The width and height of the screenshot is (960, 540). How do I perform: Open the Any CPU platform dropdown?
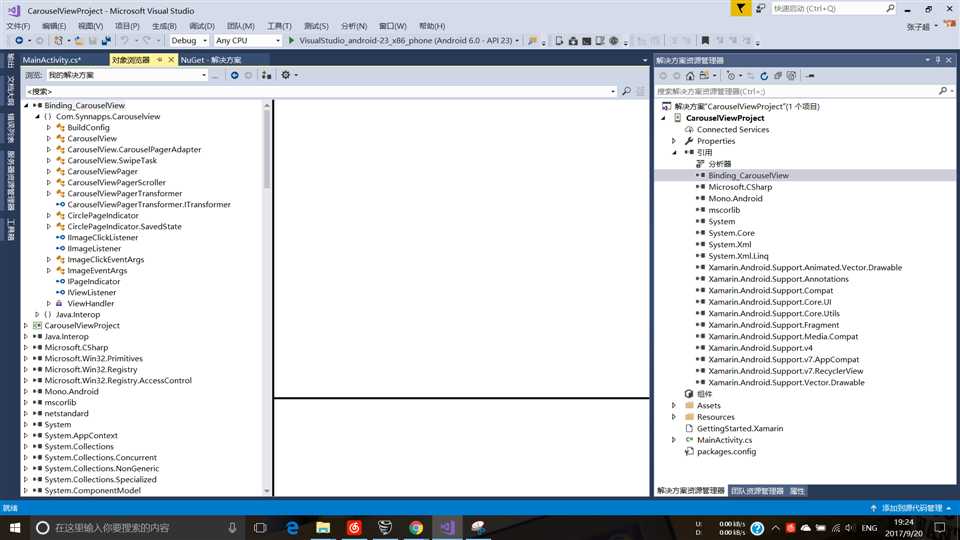[x=247, y=40]
